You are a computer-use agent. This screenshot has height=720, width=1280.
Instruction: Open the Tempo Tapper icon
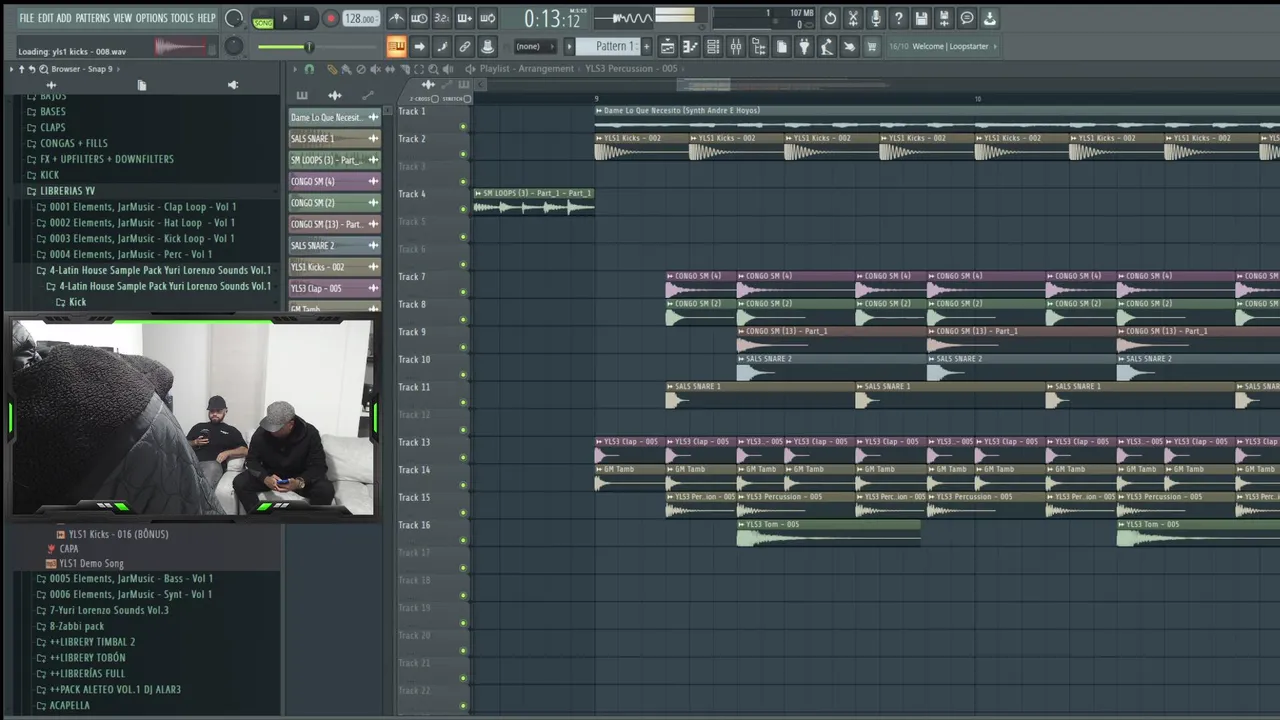tap(827, 46)
